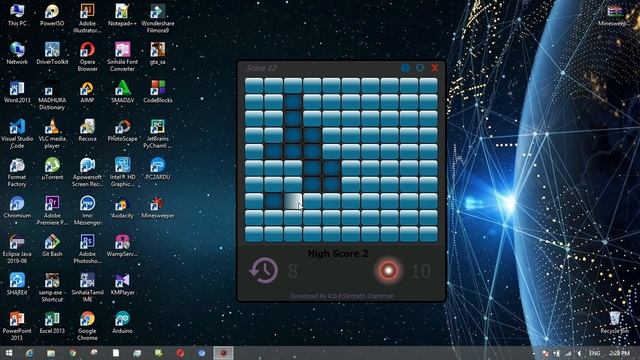640x360 pixels.
Task: Select the AIMP player shortcut
Action: pyautogui.click(x=87, y=91)
